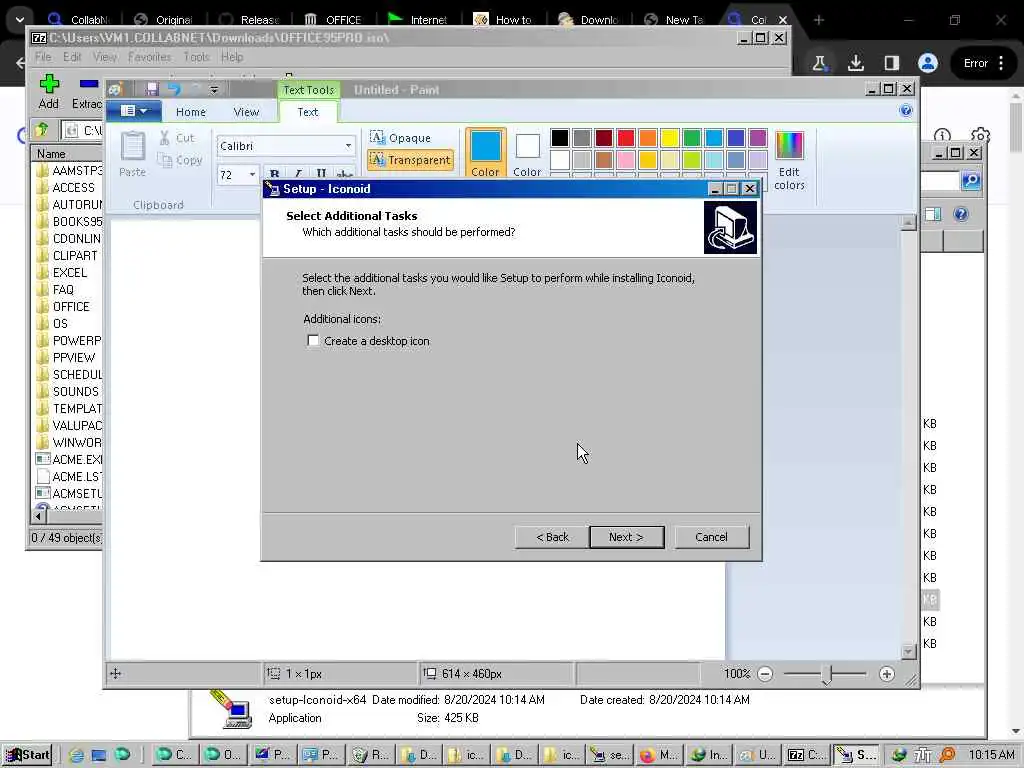The height and width of the screenshot is (768, 1024).
Task: Click the Paint zoom slider handle
Action: point(827,675)
